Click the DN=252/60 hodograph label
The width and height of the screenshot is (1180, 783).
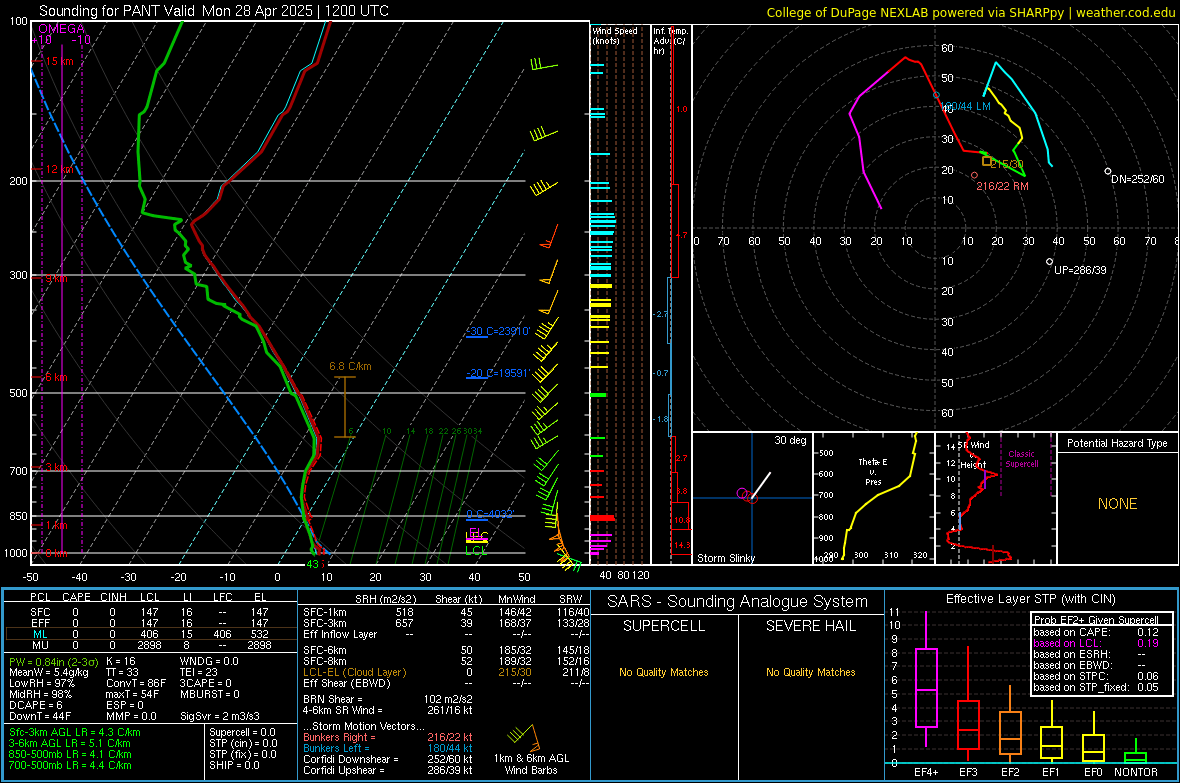(1138, 179)
